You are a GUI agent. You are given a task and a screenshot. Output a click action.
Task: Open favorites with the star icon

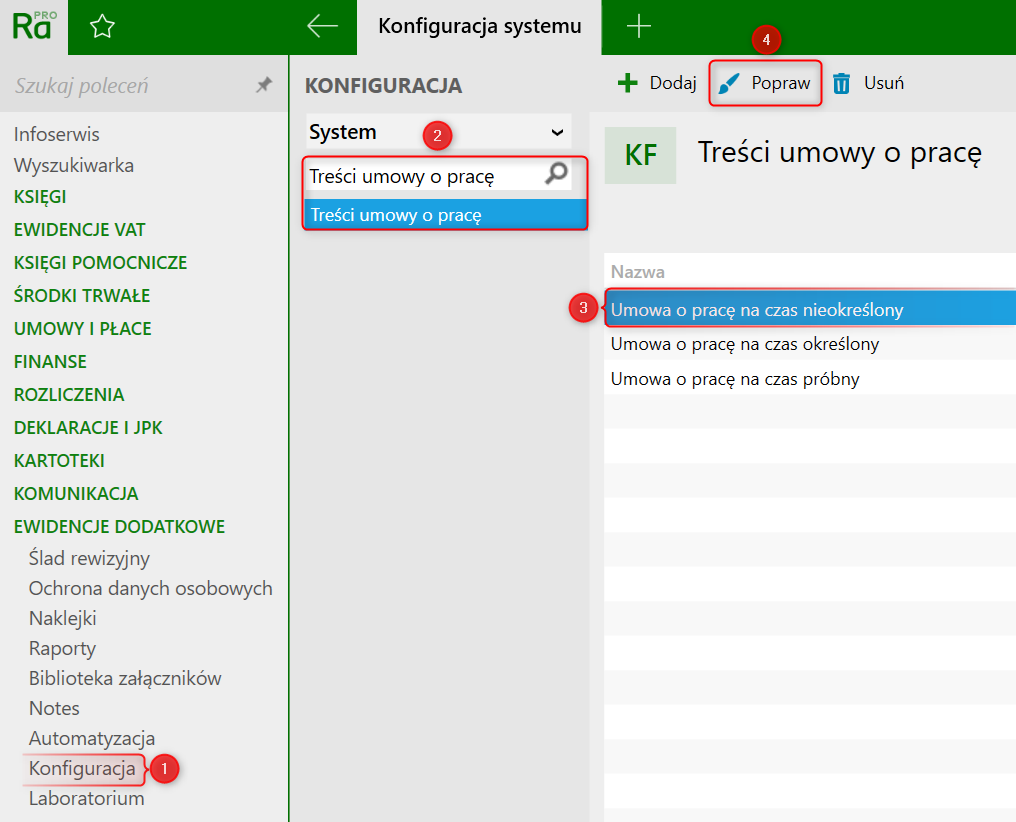click(102, 27)
